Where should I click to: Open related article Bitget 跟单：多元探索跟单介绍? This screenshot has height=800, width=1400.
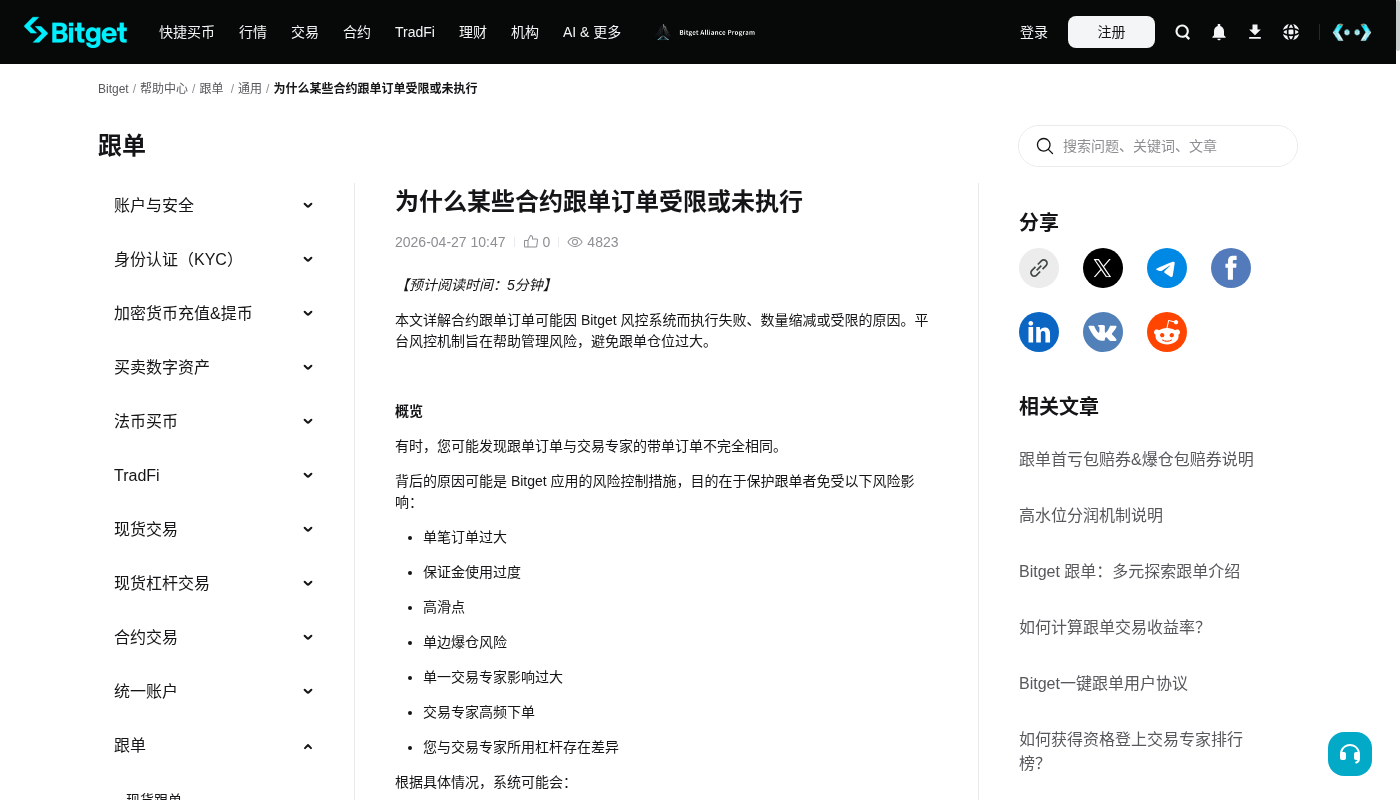(1129, 572)
